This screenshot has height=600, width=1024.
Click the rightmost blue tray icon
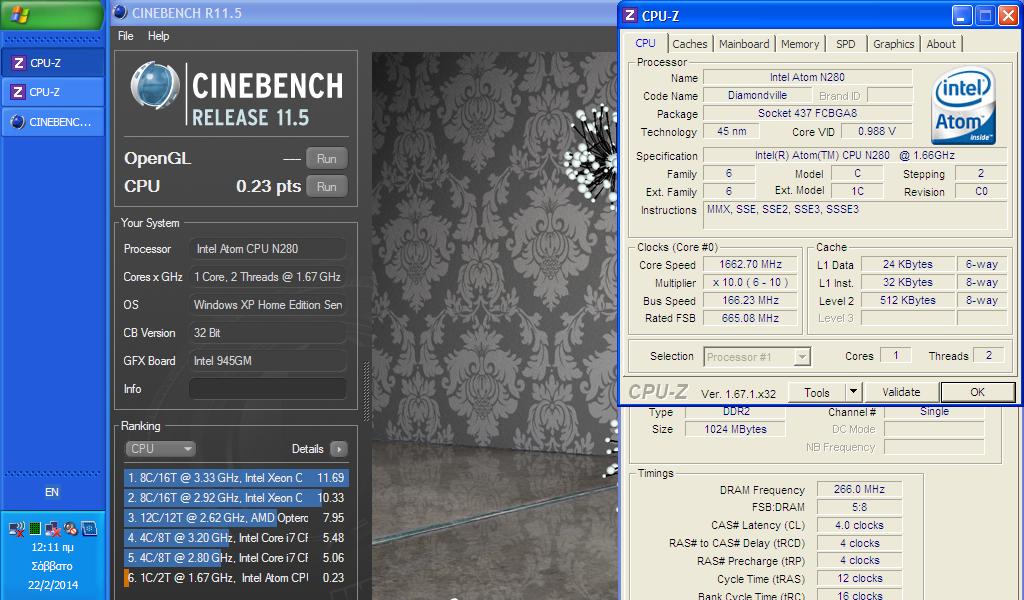tap(89, 528)
